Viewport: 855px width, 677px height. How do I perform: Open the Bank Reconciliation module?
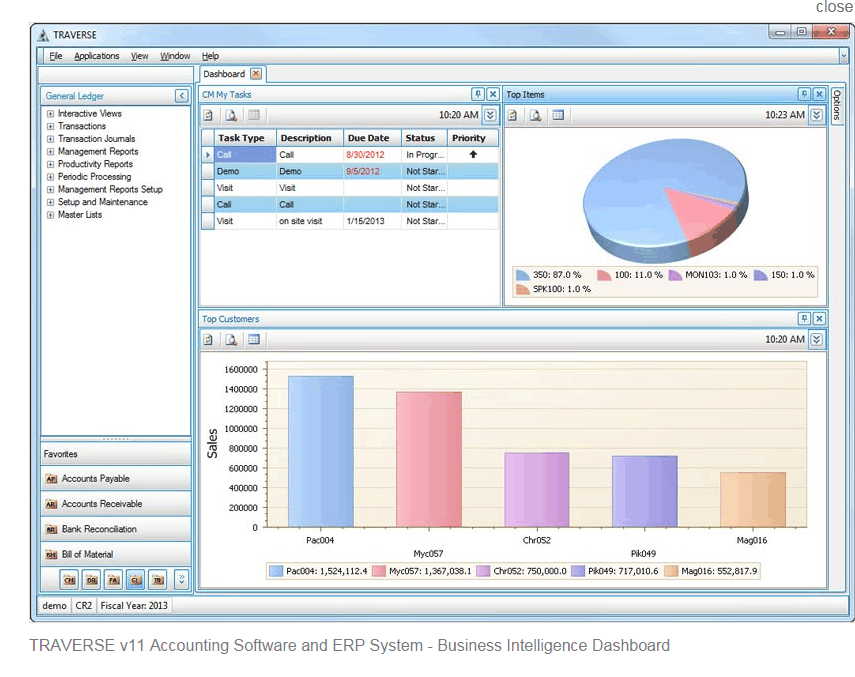116,529
